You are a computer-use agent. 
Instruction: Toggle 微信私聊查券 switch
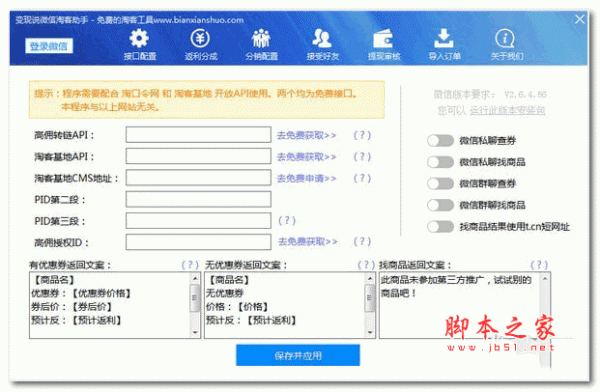click(440, 140)
